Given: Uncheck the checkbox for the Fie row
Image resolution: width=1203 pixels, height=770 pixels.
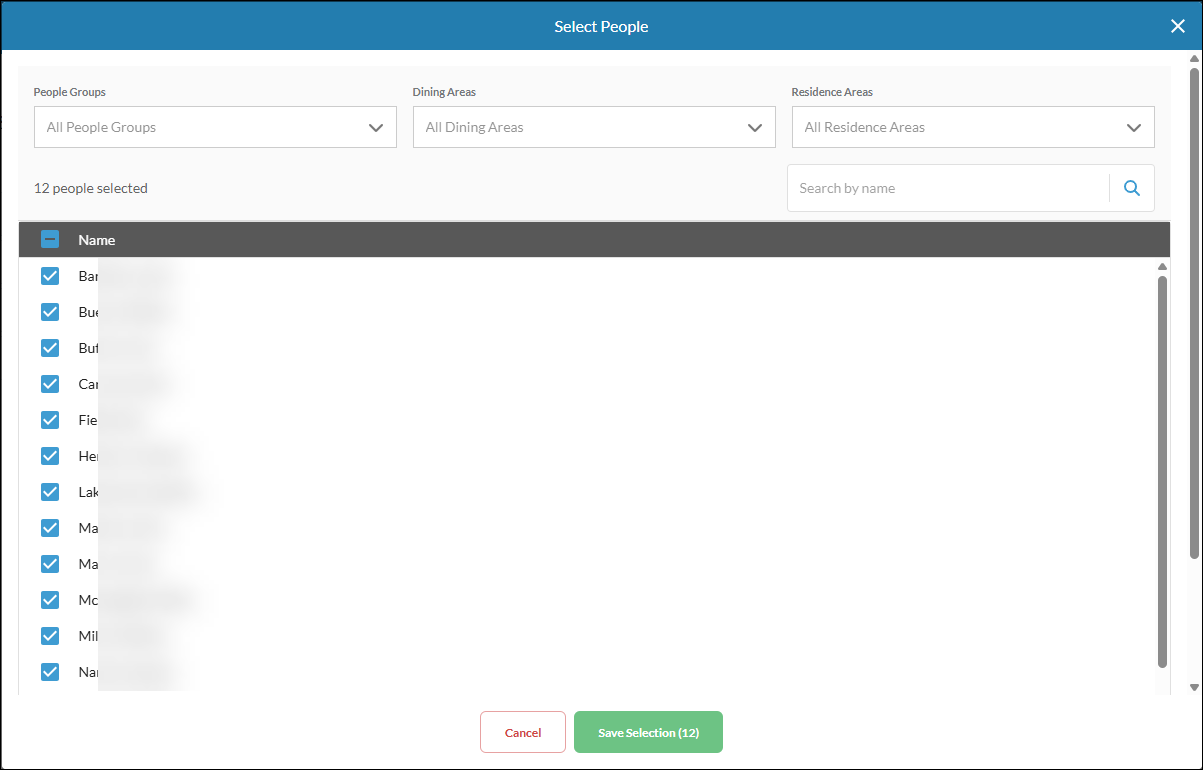Looking at the screenshot, I should pos(50,420).
